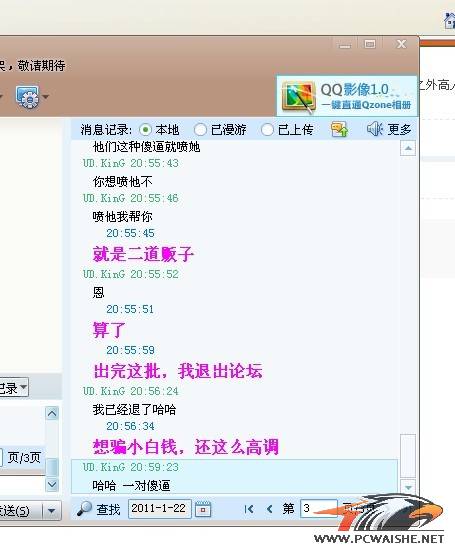Expand the 记录 dropdown on left panel

23,387
